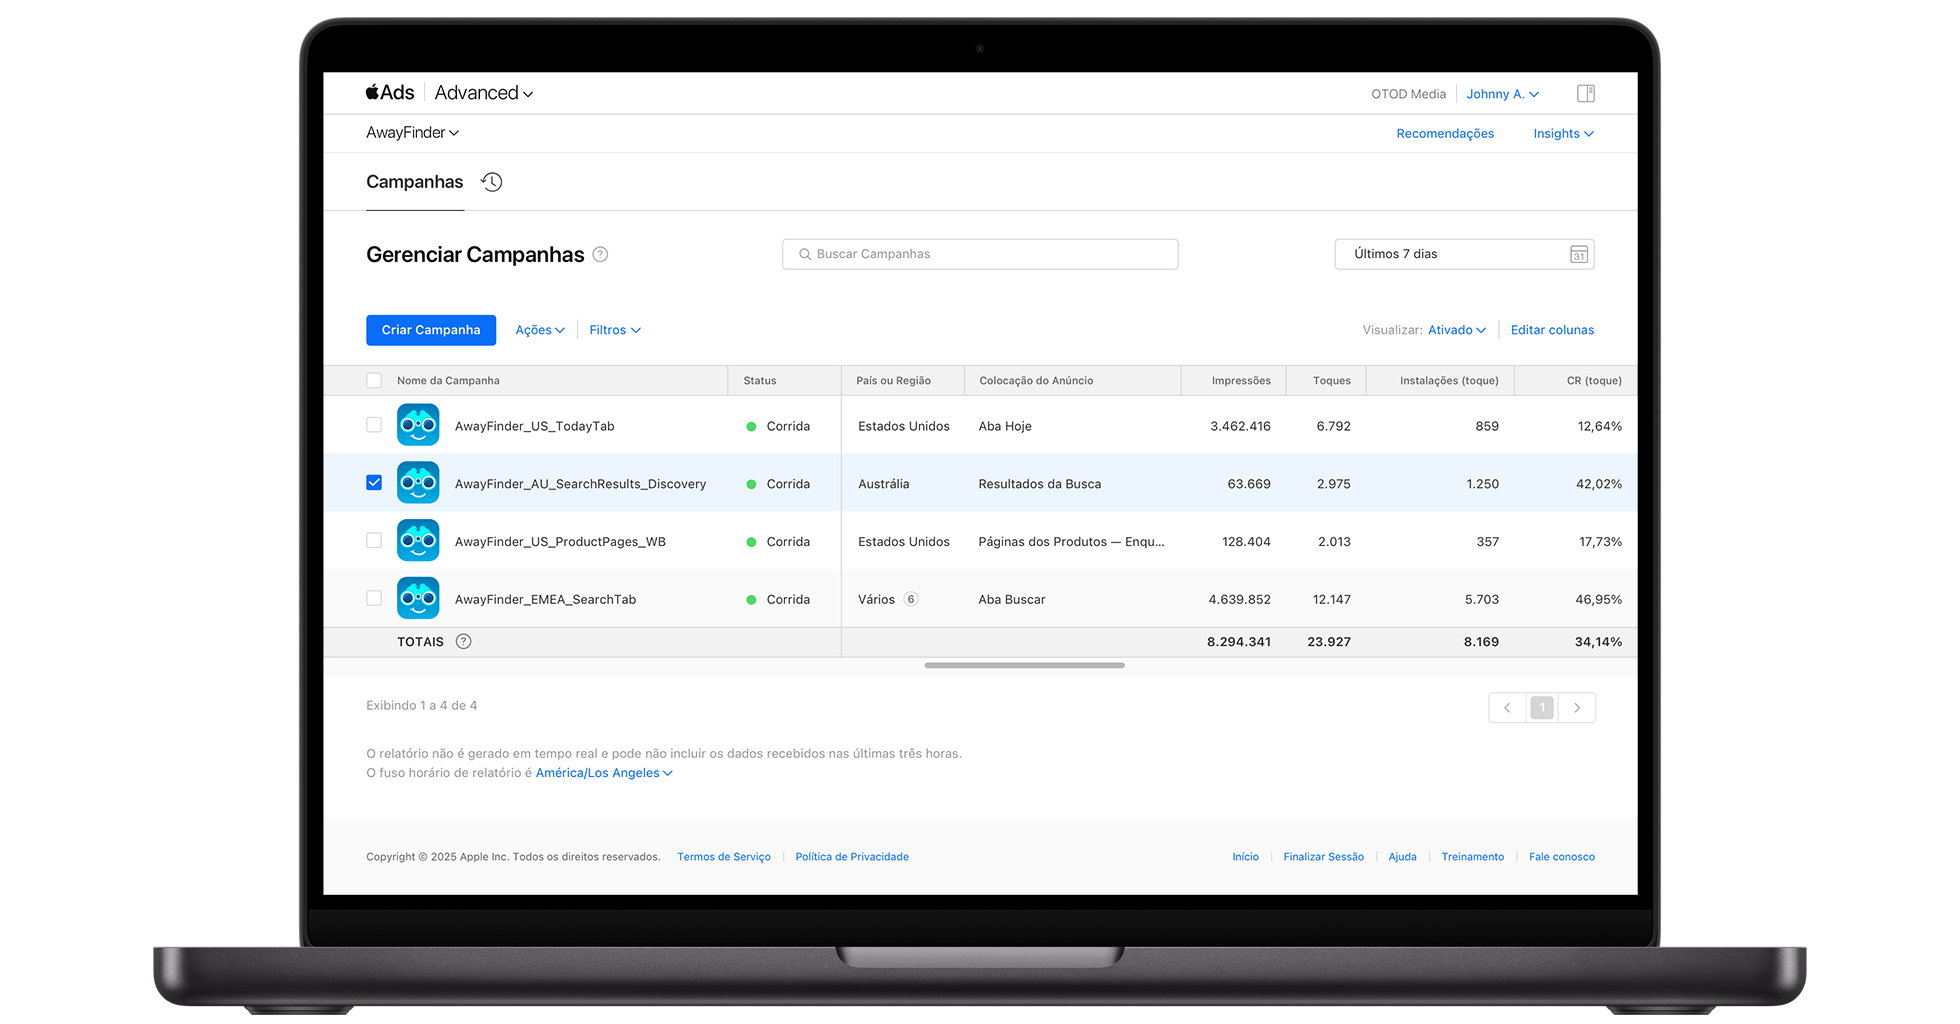1960x1024 pixels.
Task: Sort by Instalações (toque) column header
Action: pos(1449,381)
